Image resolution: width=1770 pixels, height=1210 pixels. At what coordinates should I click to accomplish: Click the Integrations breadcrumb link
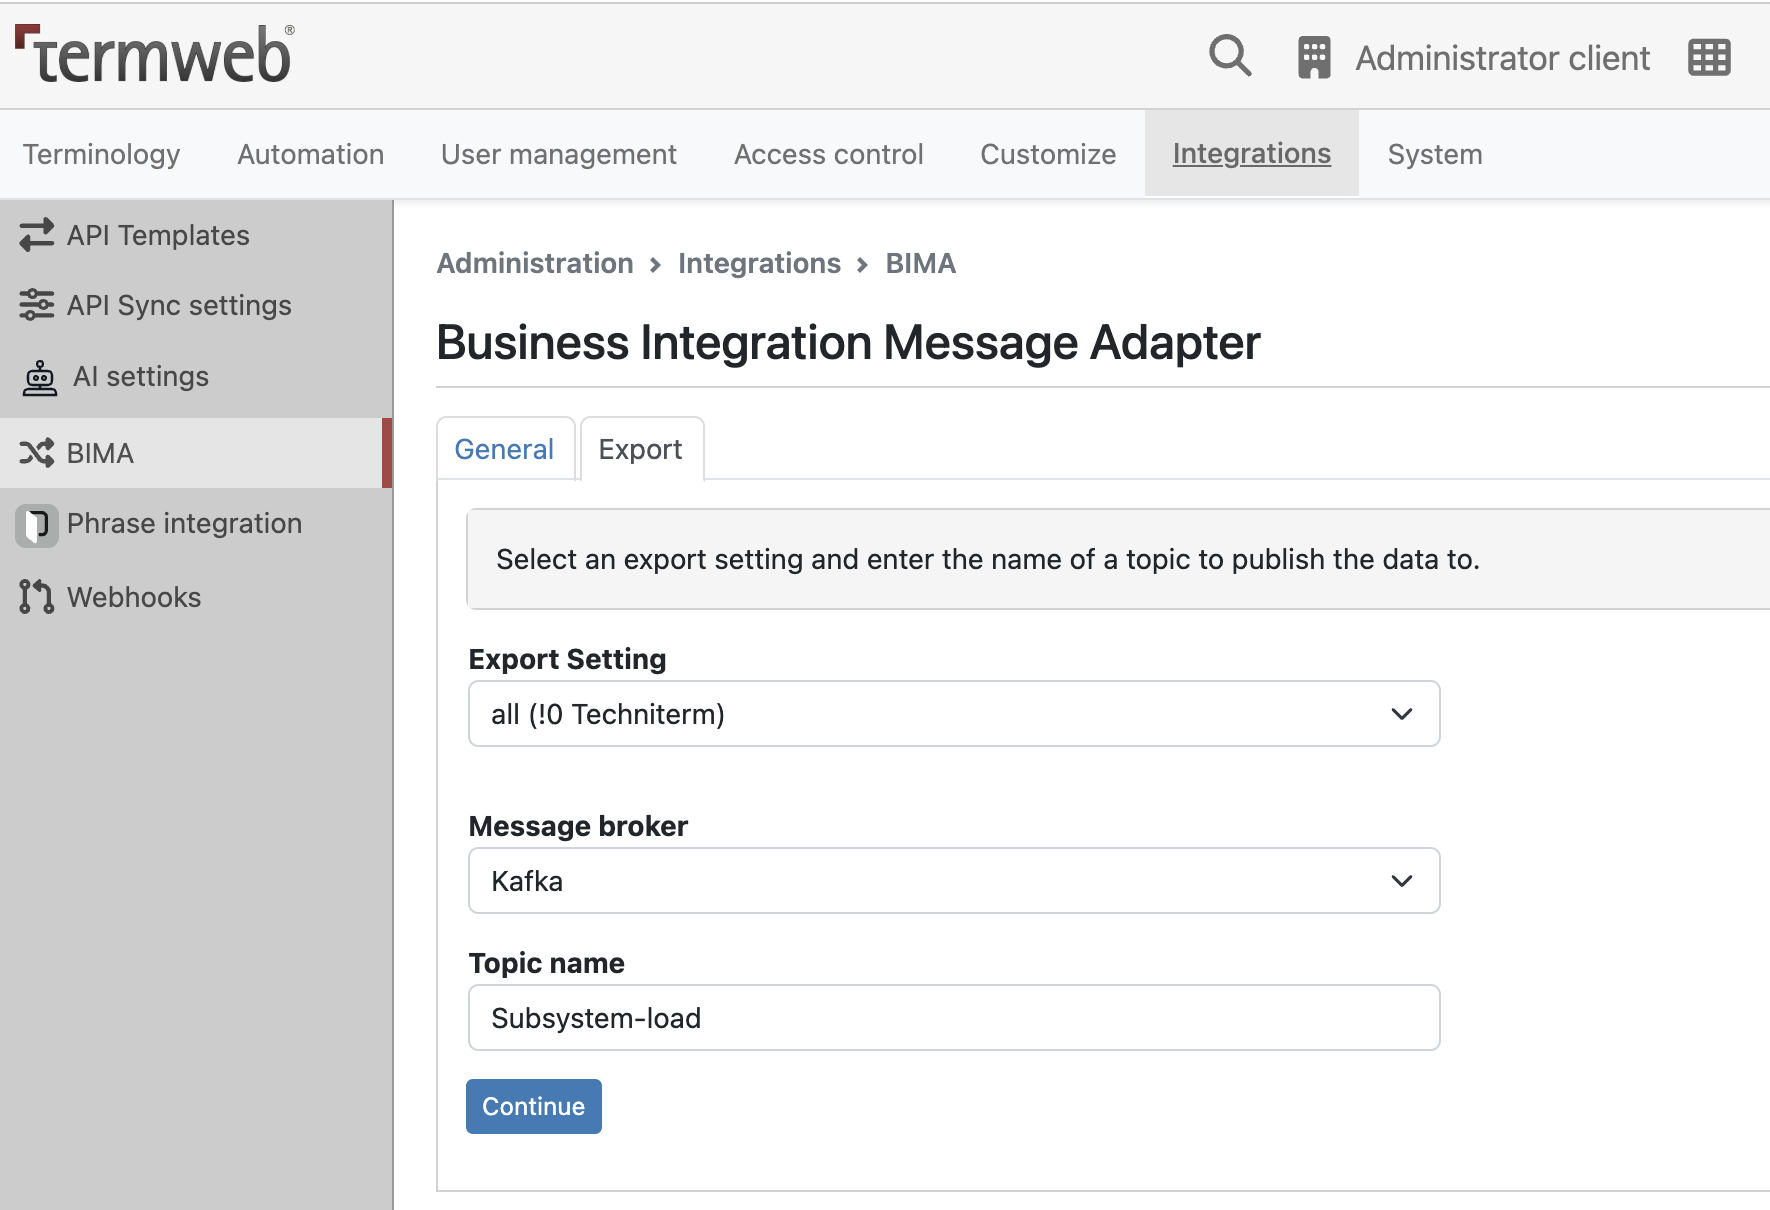coord(759,263)
